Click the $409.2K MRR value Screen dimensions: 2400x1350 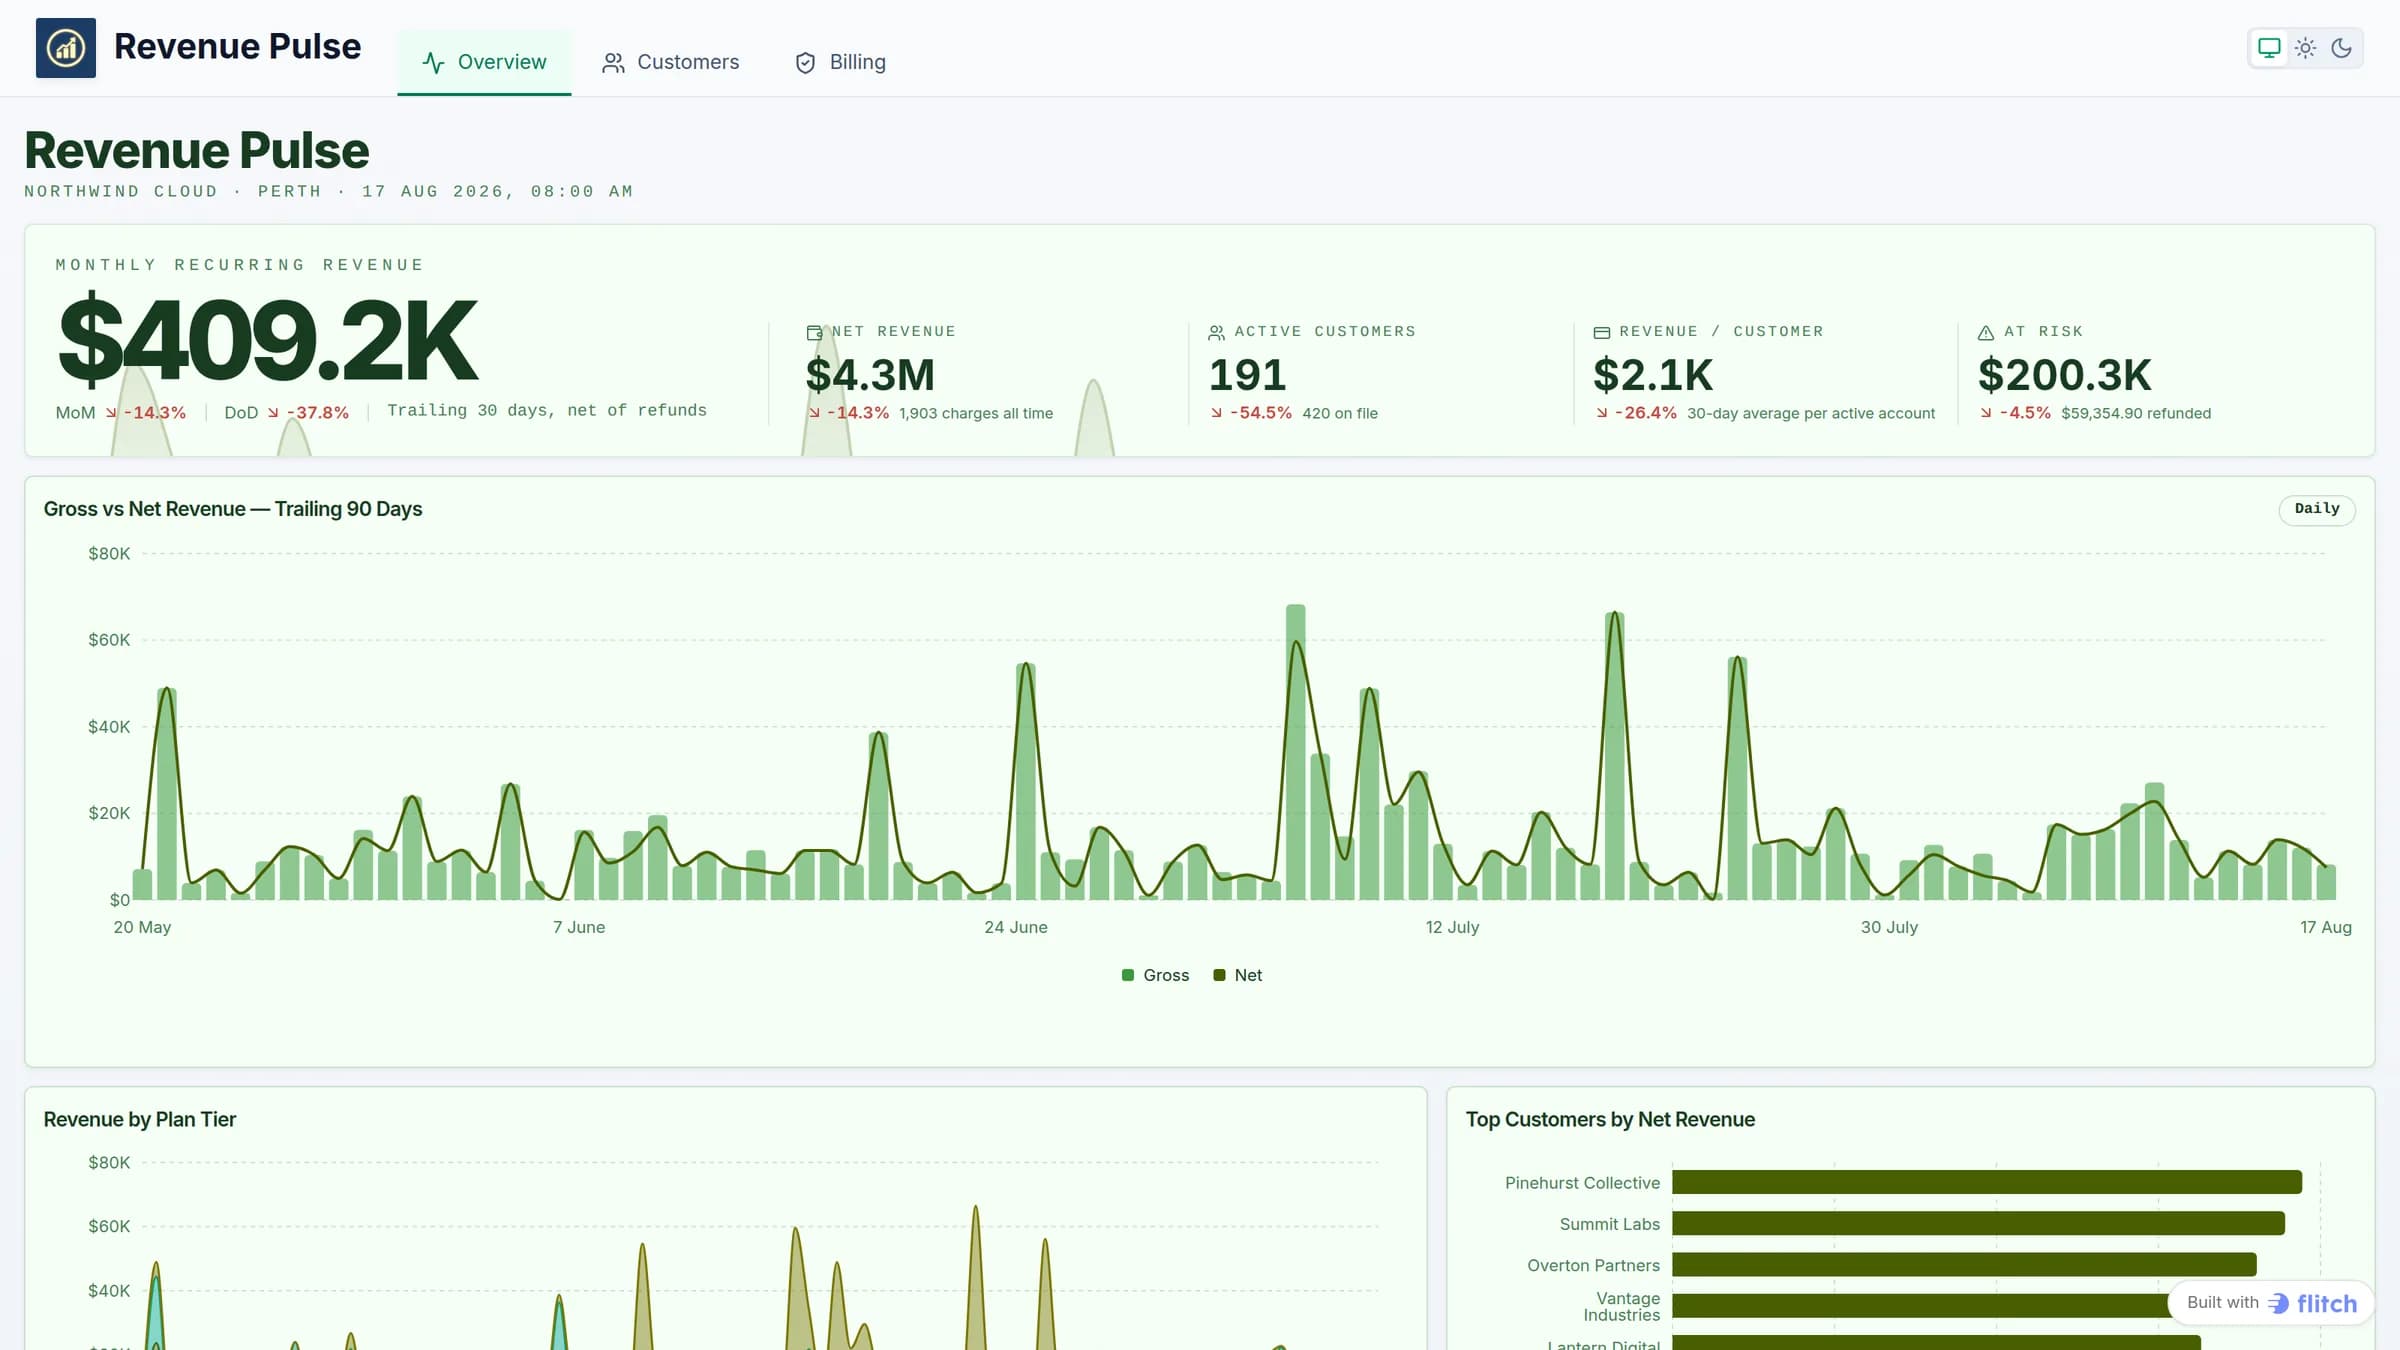[268, 340]
